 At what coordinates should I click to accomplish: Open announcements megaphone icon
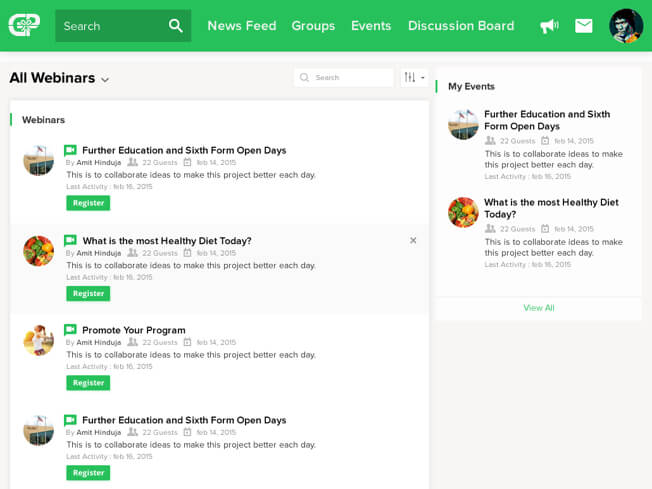pos(549,26)
